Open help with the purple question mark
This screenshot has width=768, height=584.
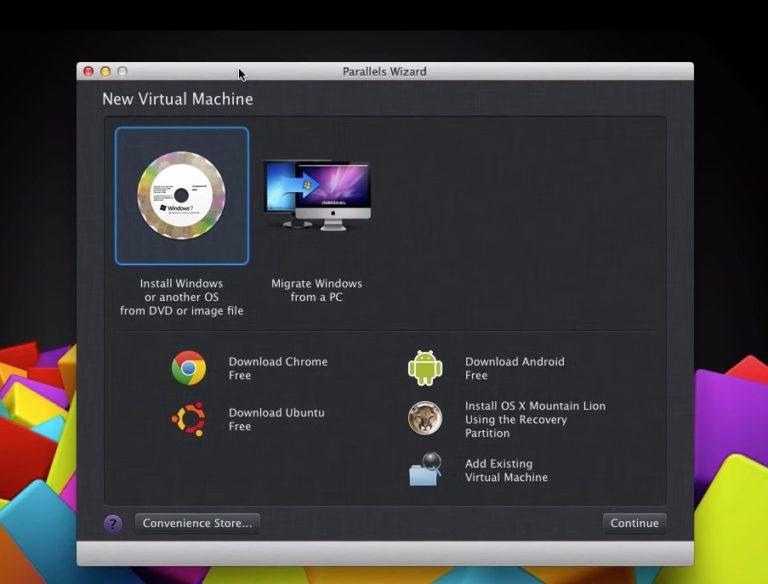(113, 523)
